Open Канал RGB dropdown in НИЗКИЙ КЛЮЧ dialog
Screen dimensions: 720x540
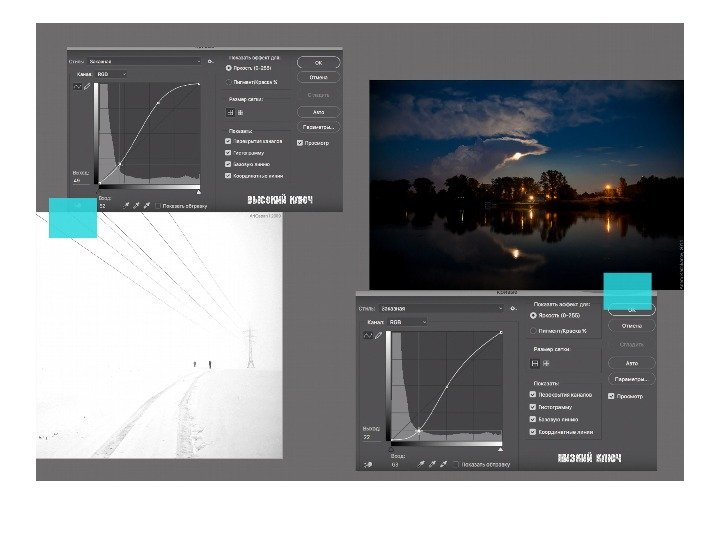pyautogui.click(x=407, y=322)
